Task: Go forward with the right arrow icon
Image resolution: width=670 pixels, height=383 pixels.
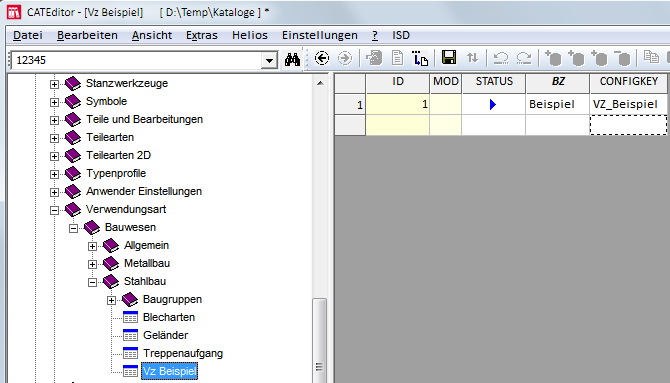Action: (x=345, y=58)
